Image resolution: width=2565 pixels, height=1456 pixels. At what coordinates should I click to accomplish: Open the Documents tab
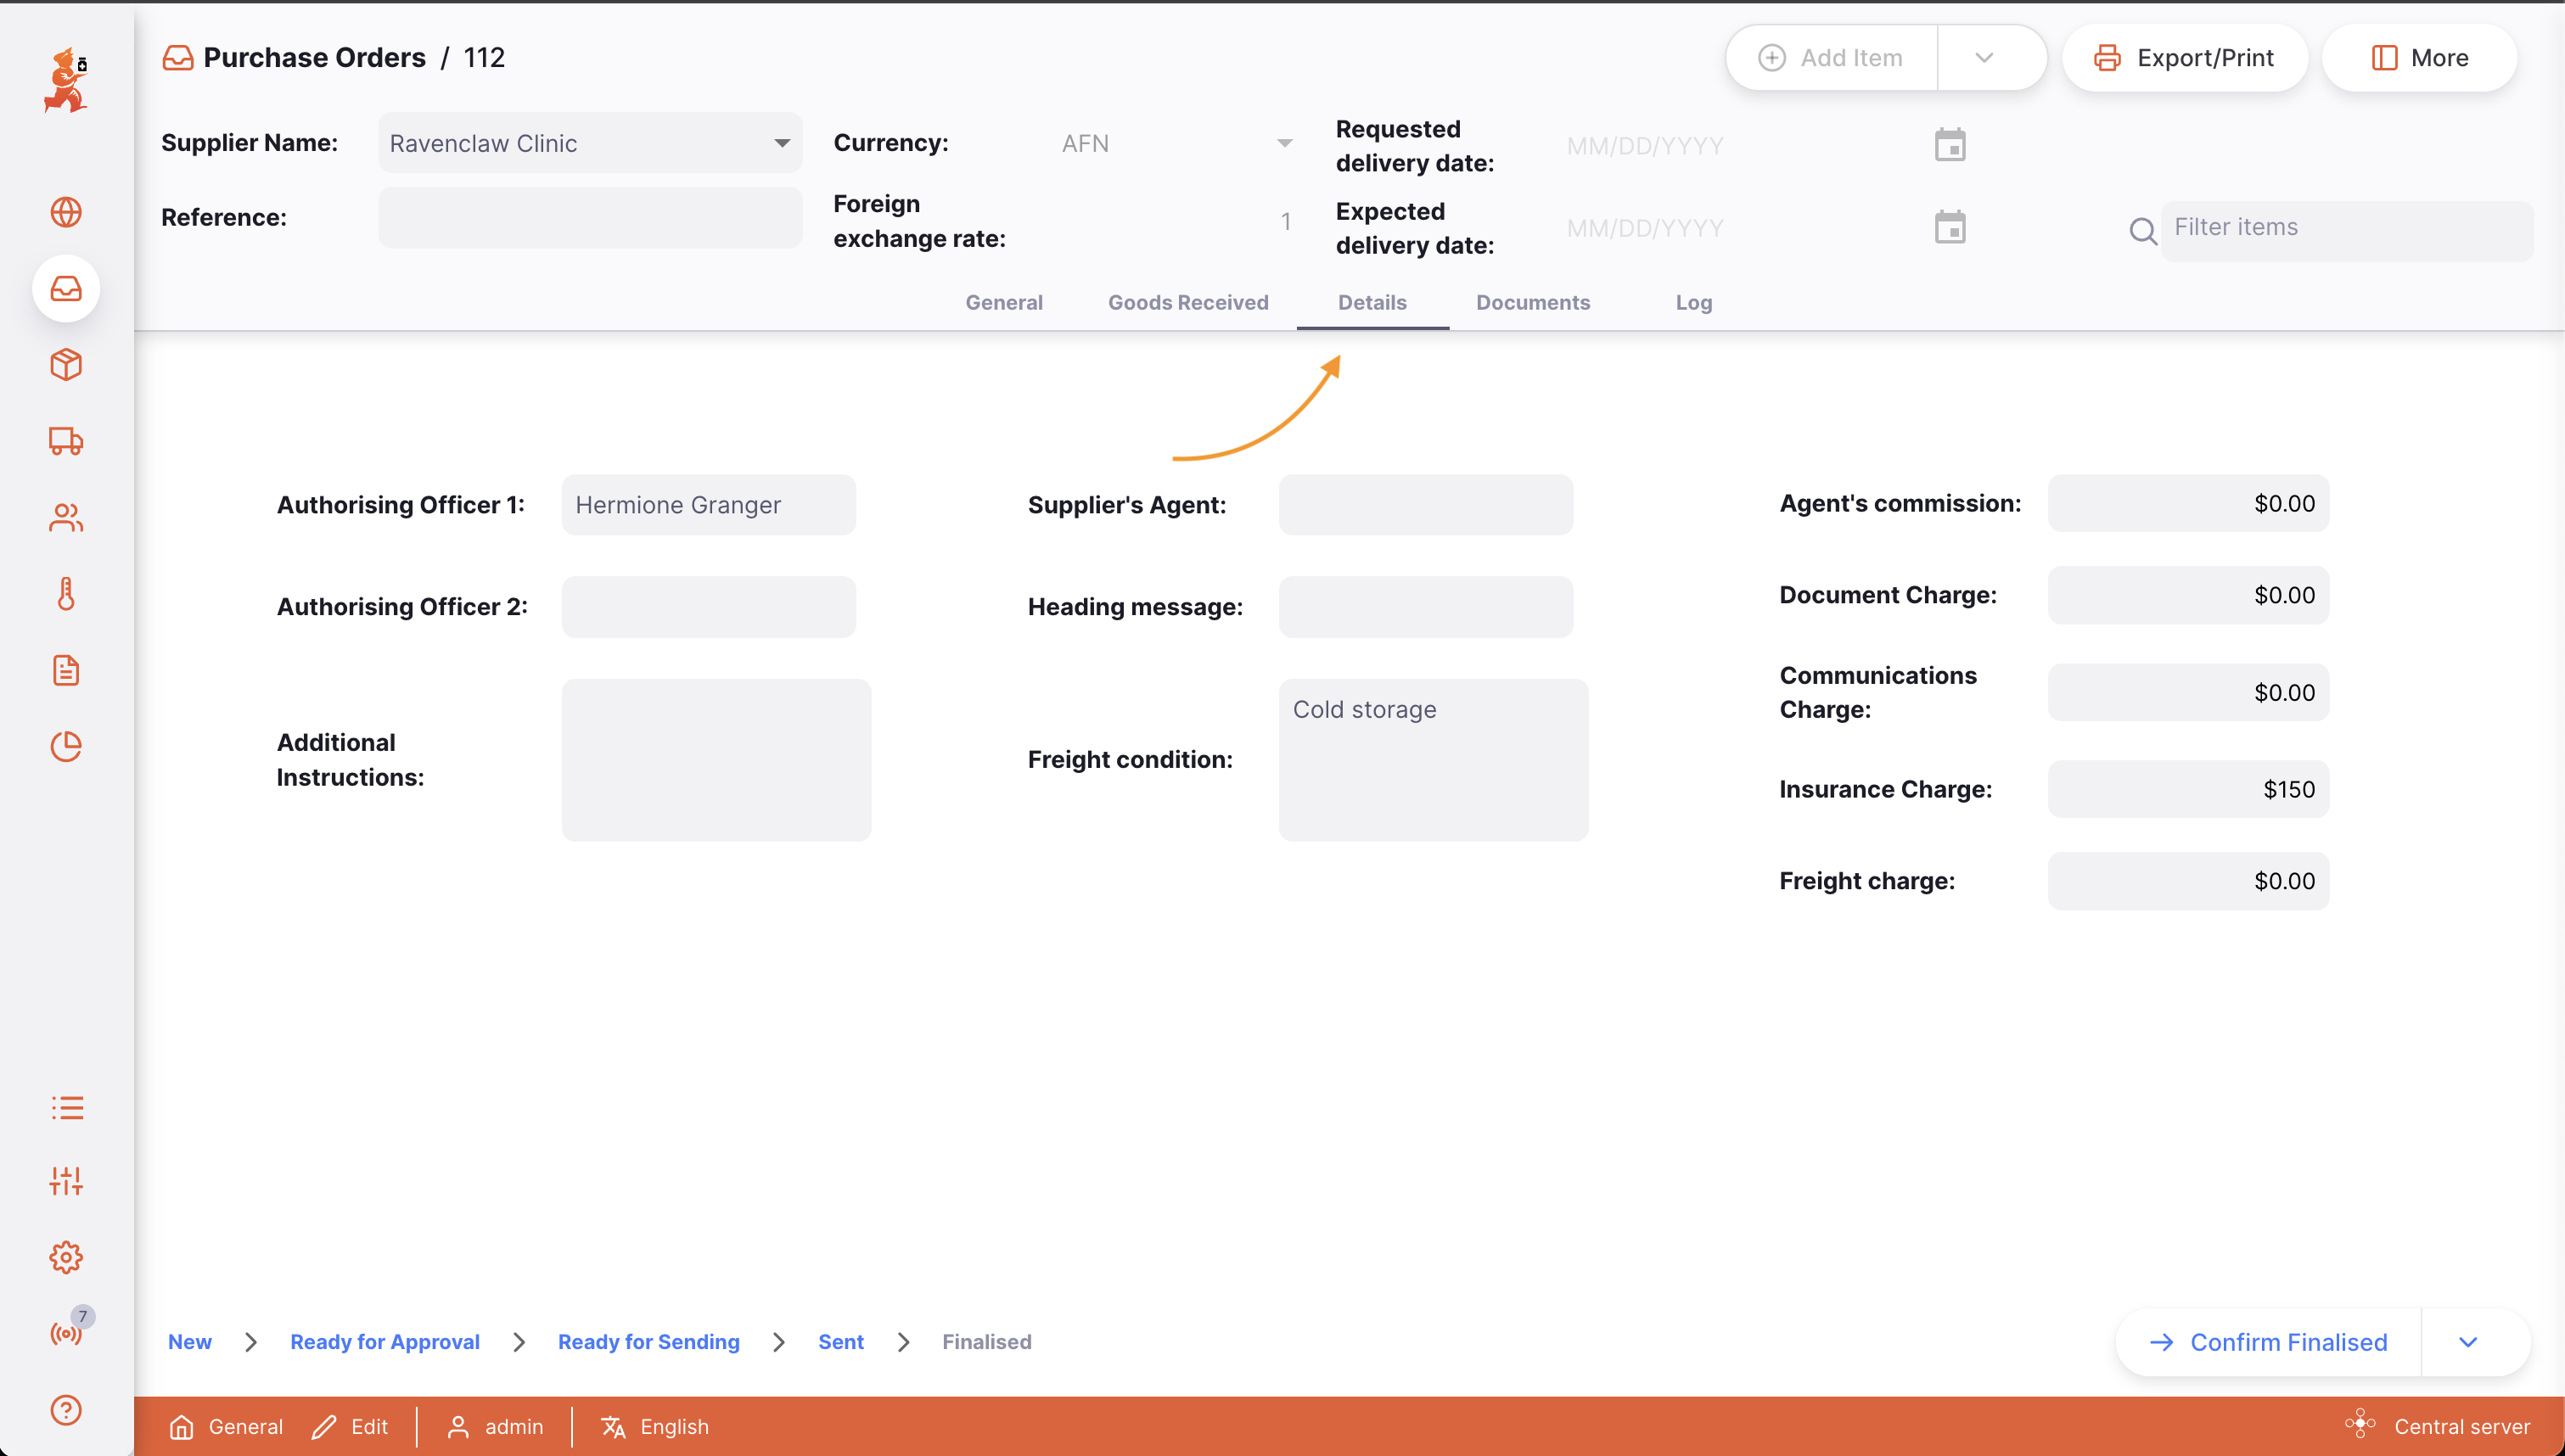[x=1533, y=302]
